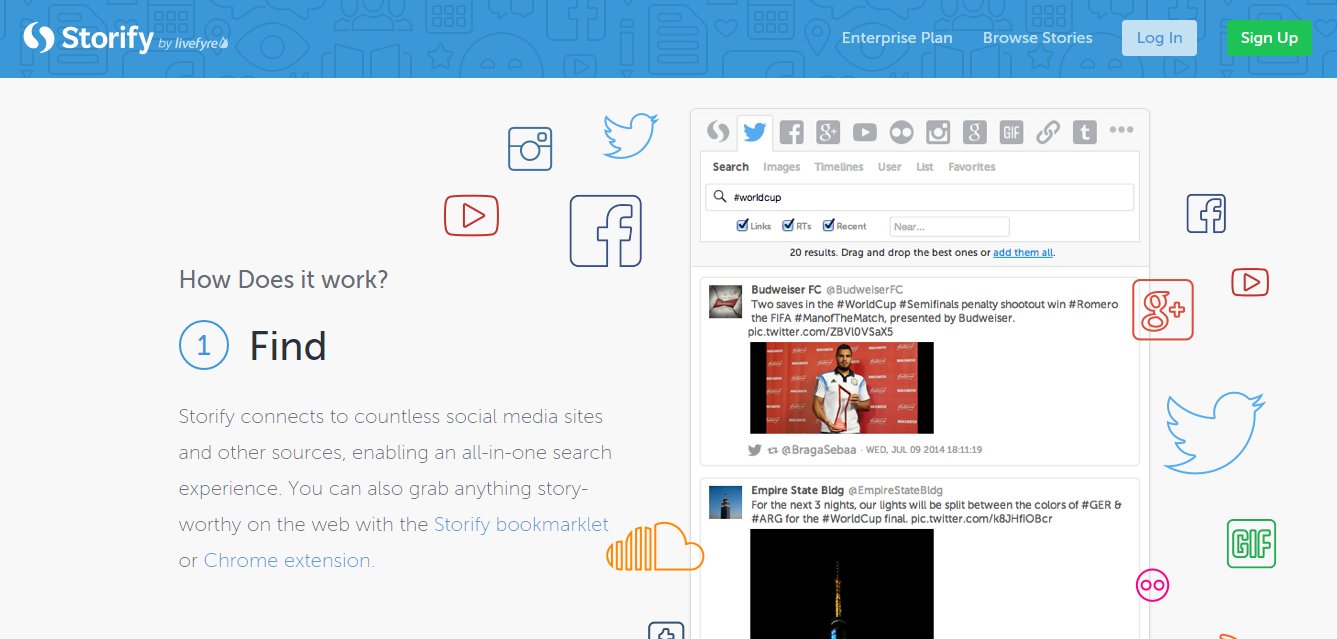The width and height of the screenshot is (1337, 639).
Task: Open the Budweiser FC avatar thumbnail
Action: (x=726, y=302)
